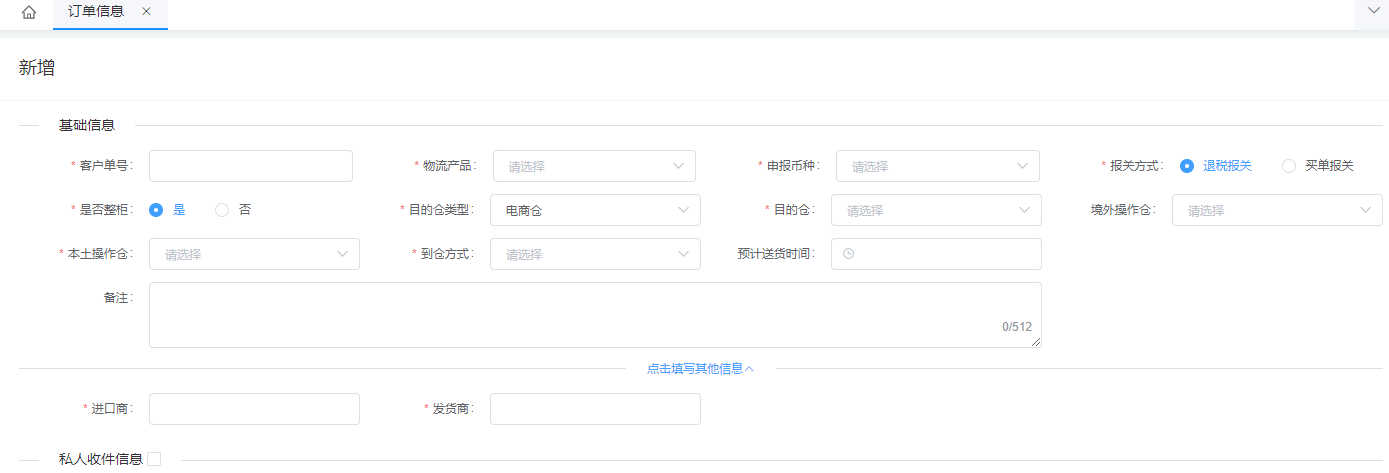Choose 是 for 是否整柜
The width and height of the screenshot is (1389, 473).
coord(156,210)
